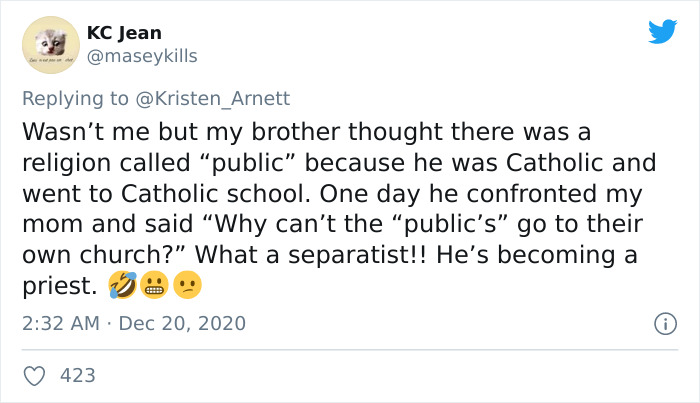Open the tweet info circle icon
Screen dimensions: 700x403
pos(662,324)
